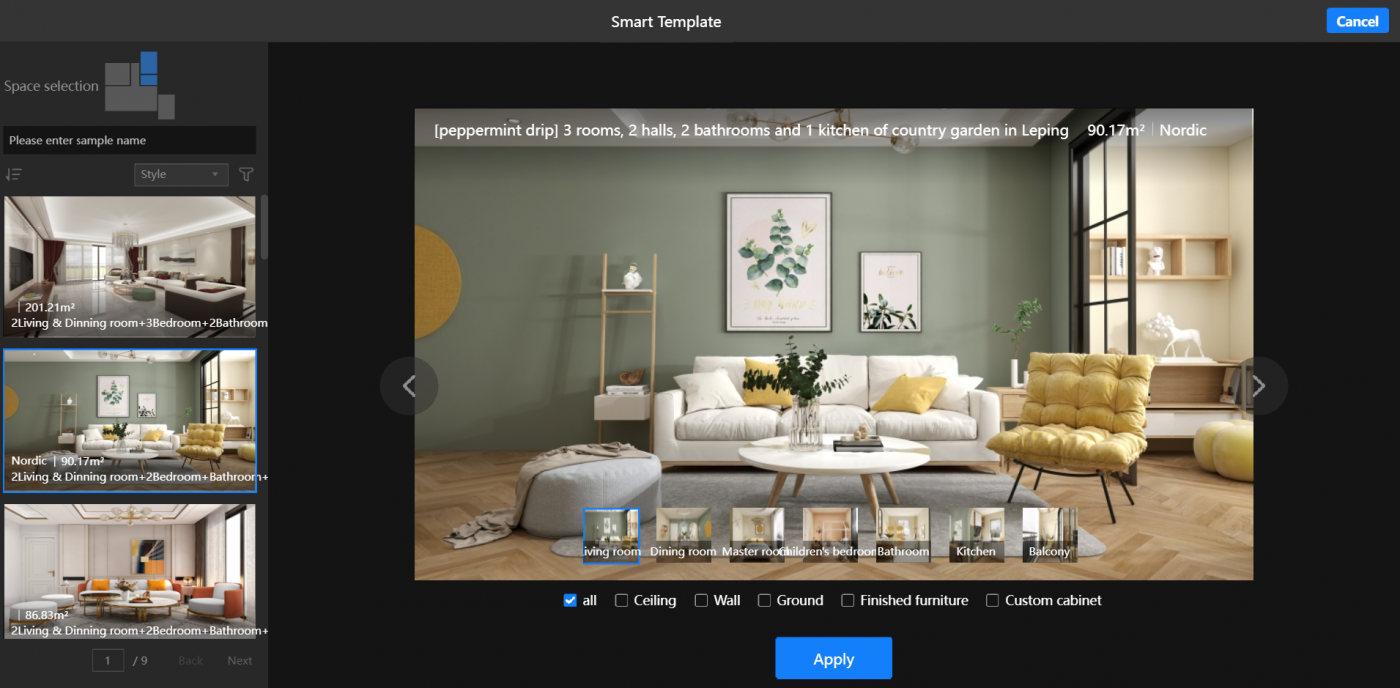This screenshot has height=688, width=1400.
Task: View the Kitchen room thumbnail
Action: point(976,535)
